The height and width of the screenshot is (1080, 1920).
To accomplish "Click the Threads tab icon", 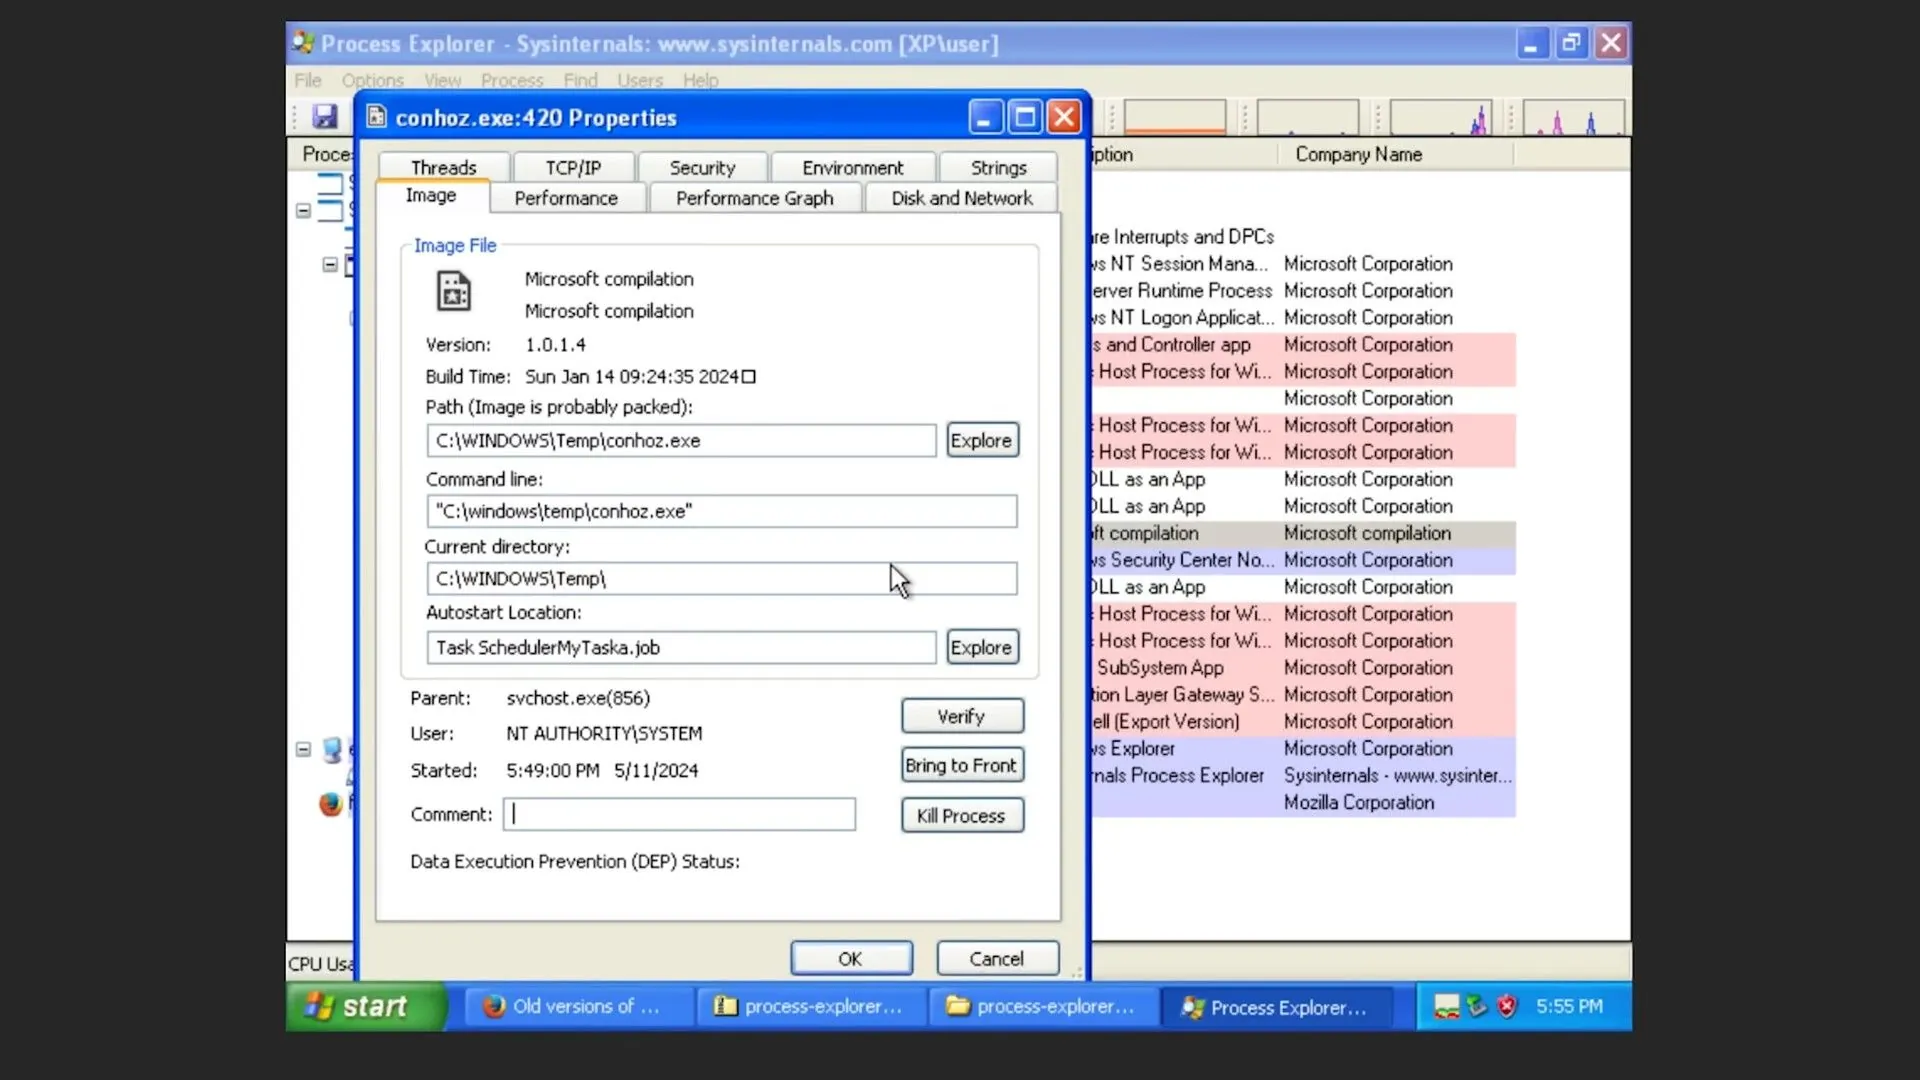I will [x=443, y=167].
